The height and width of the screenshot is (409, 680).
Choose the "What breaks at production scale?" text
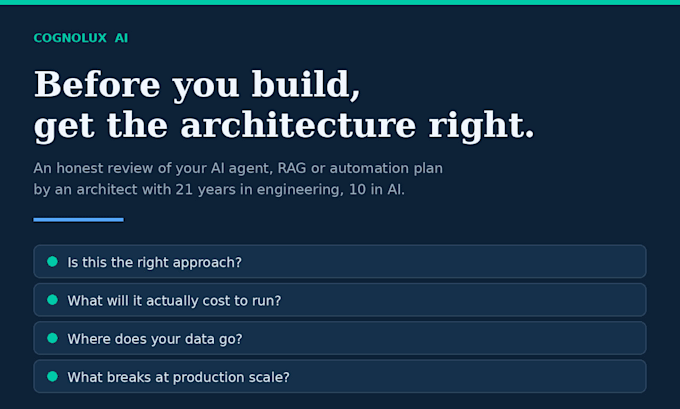pos(178,377)
